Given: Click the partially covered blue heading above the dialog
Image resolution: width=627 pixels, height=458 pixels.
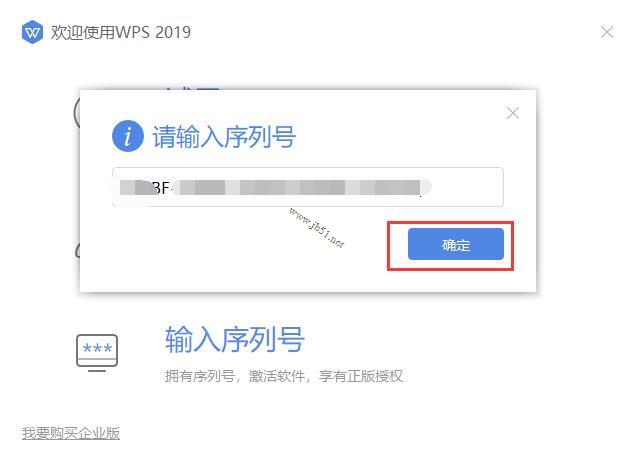Looking at the screenshot, I should click(193, 88).
